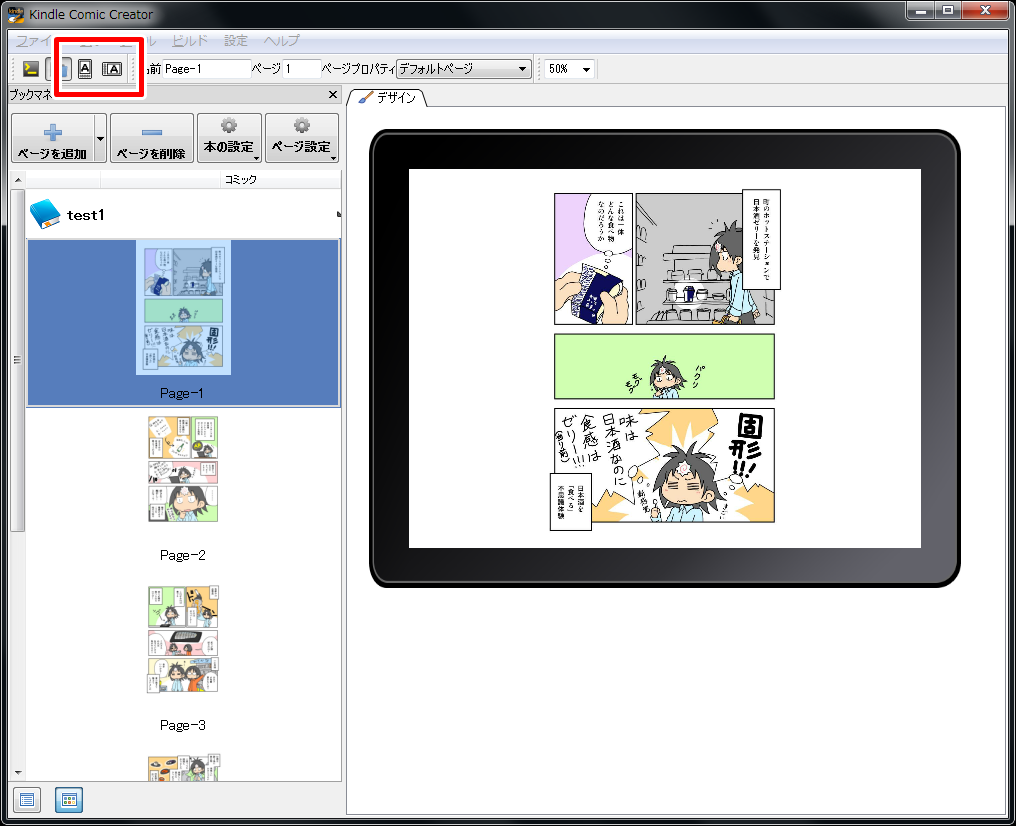This screenshot has width=1016, height=826.
Task: Select the portrait page view icon
Action: click(85, 69)
